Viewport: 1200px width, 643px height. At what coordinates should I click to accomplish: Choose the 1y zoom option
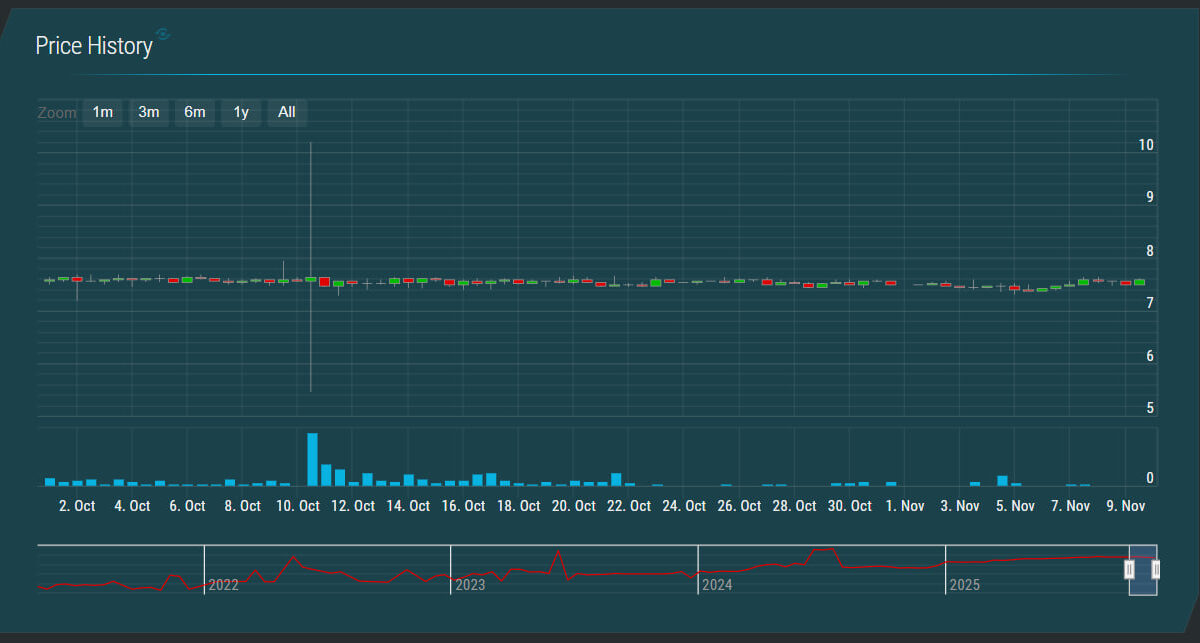click(241, 112)
